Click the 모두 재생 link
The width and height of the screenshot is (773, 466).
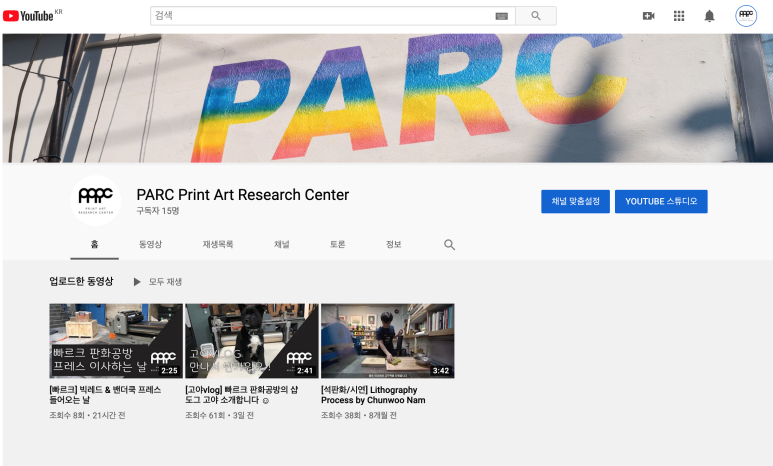pos(165,282)
